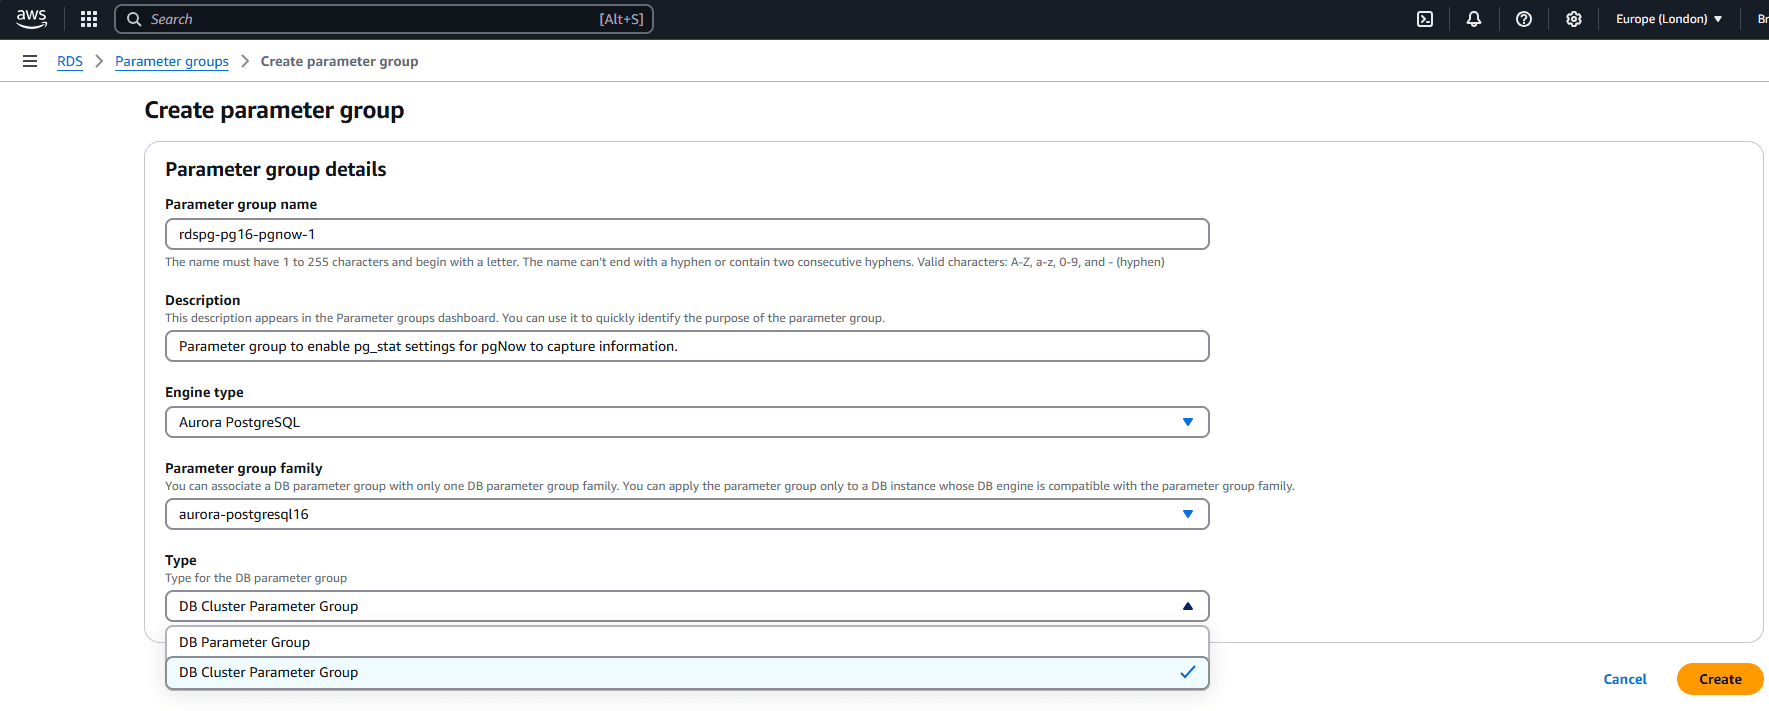Toggle the side navigation hamburger menu
This screenshot has height=711, width=1769.
[x=30, y=61]
